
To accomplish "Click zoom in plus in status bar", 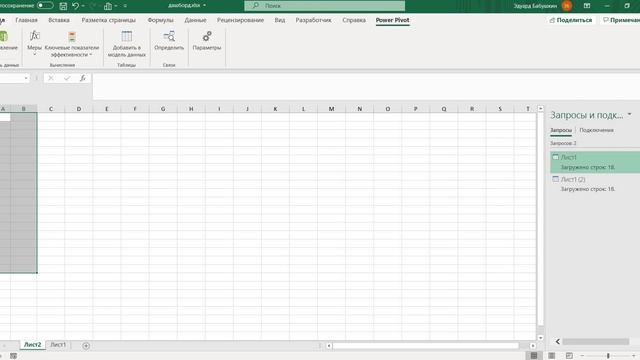I will pyautogui.click(x=634, y=356).
